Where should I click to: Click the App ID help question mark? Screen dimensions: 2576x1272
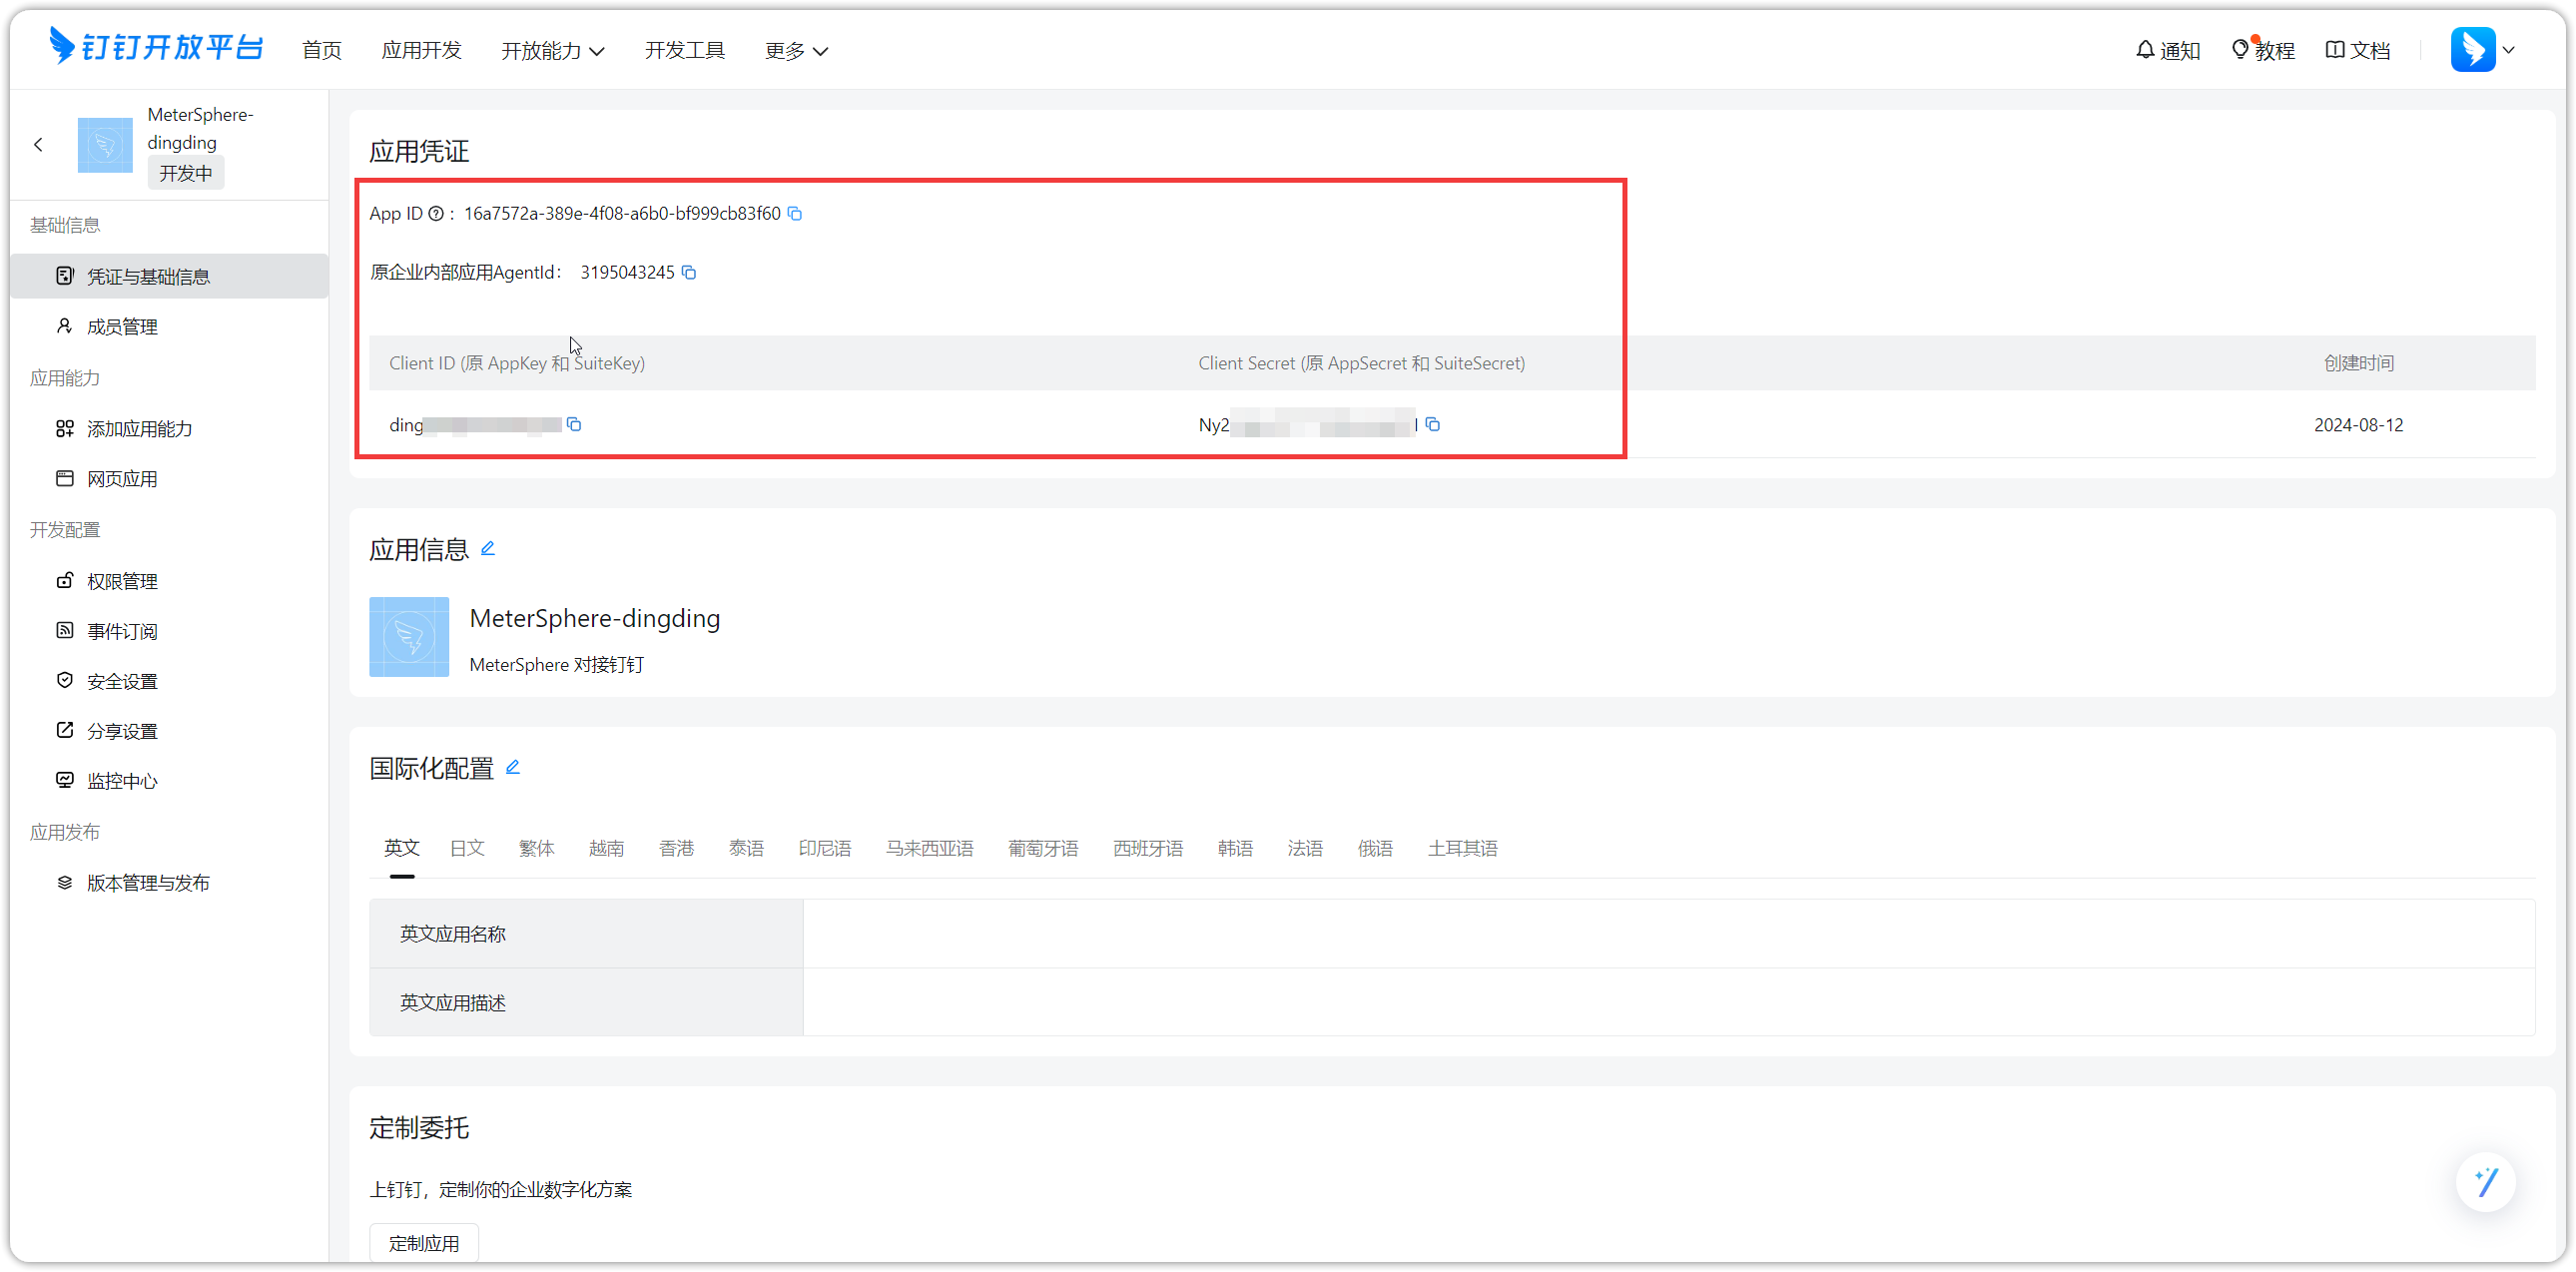(436, 214)
